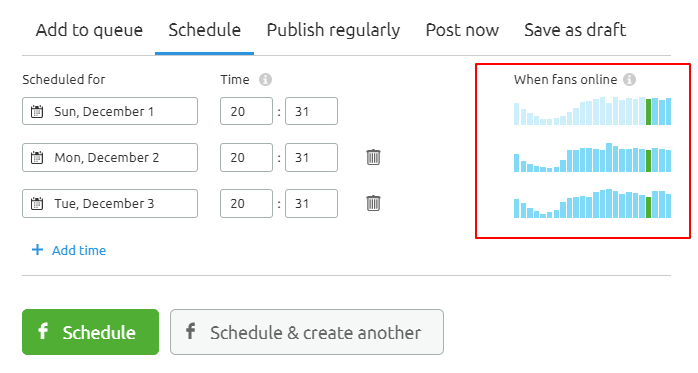
Task: Open the Tue, December 3 date picker
Action: tap(110, 204)
